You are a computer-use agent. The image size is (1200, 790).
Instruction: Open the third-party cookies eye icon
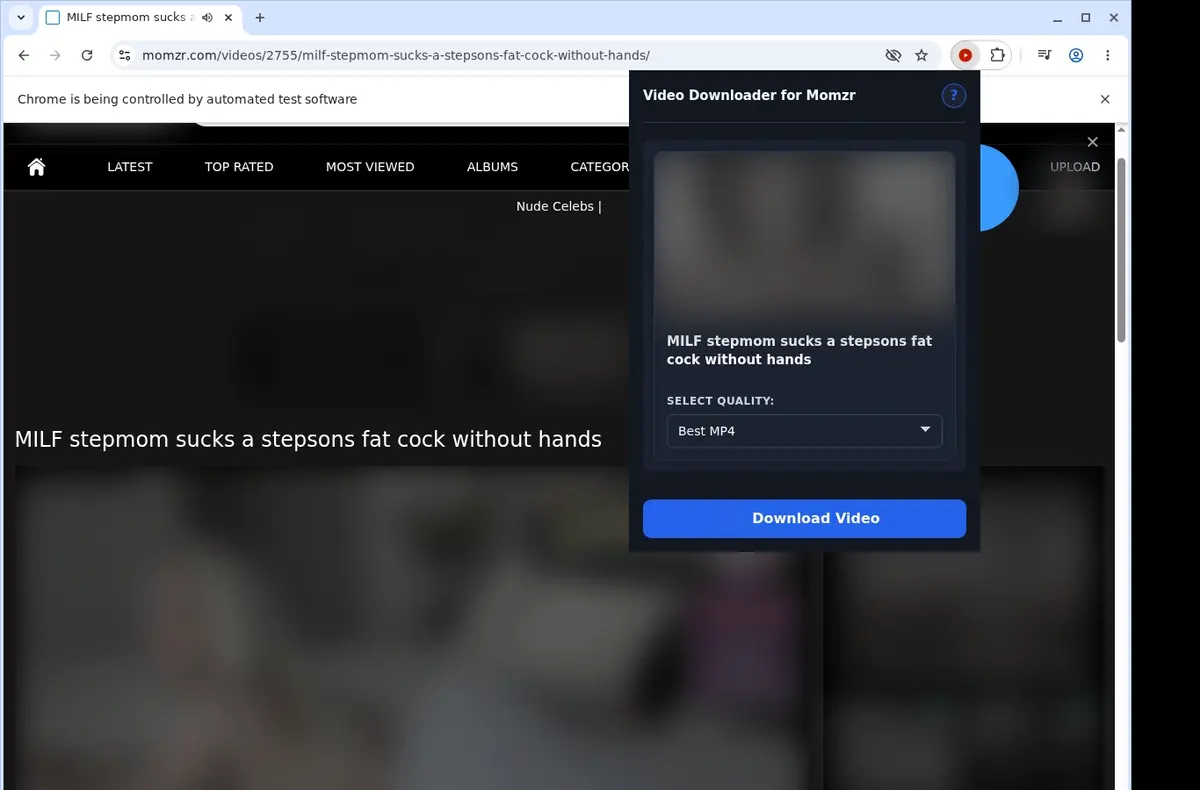point(893,56)
